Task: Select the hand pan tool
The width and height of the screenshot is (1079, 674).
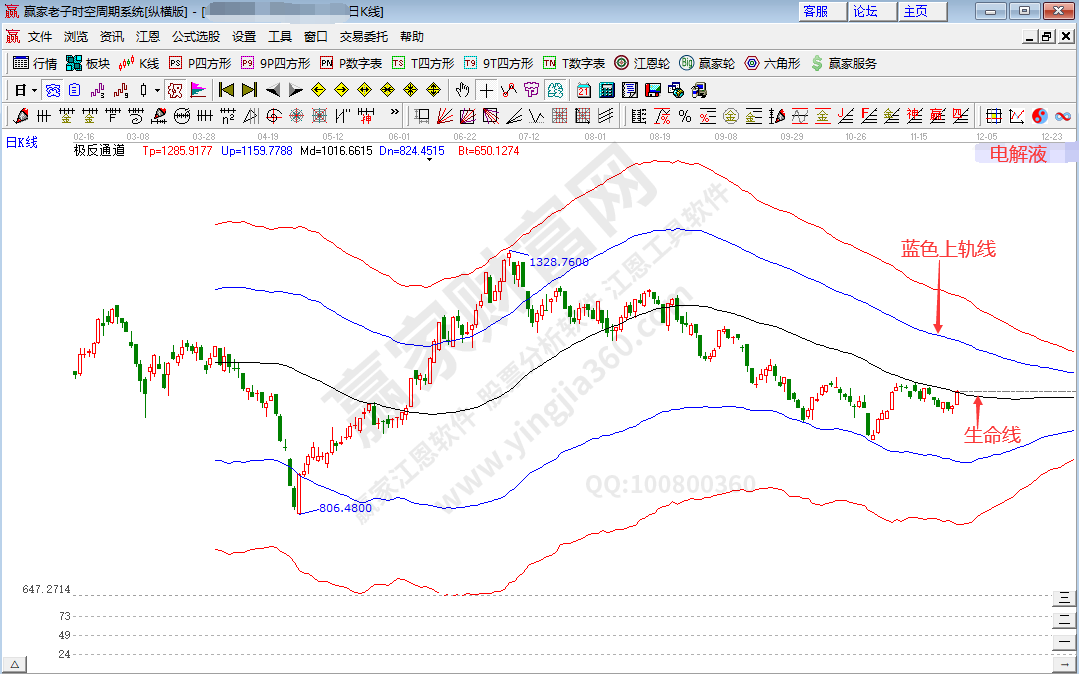Action: pyautogui.click(x=462, y=89)
